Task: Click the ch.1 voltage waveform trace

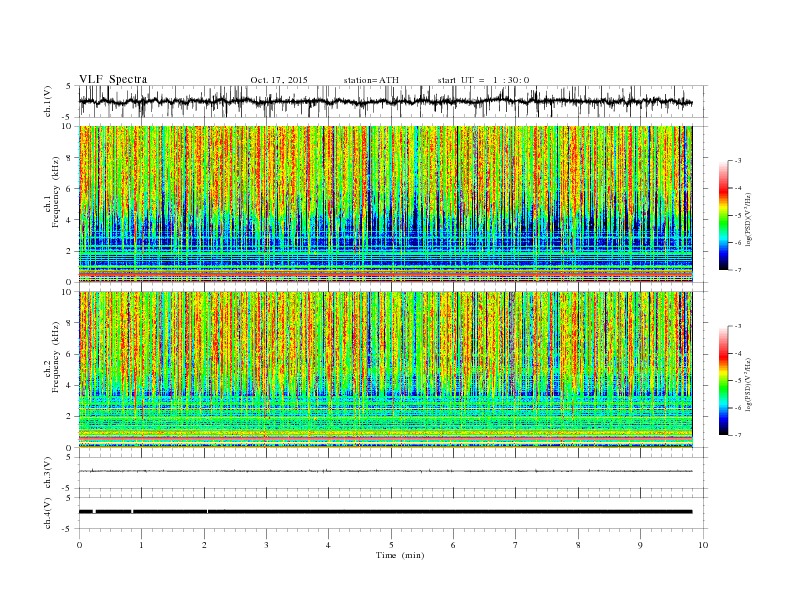Action: [x=385, y=101]
